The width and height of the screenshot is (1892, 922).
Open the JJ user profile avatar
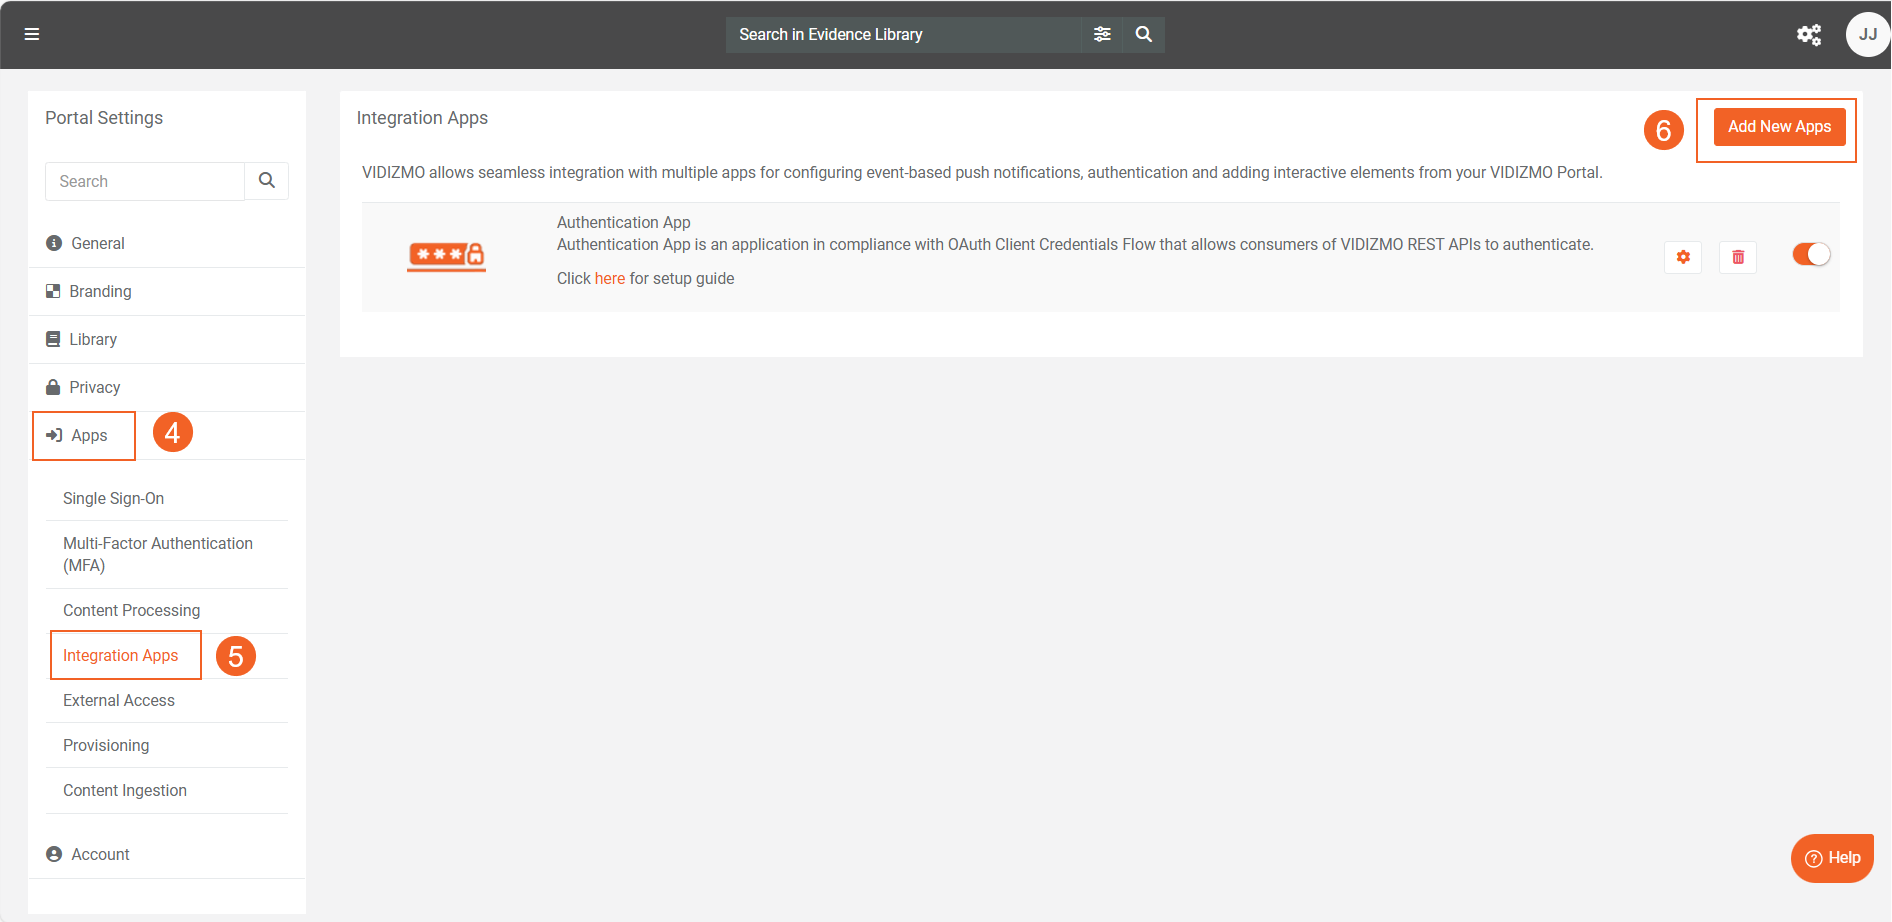(1866, 35)
